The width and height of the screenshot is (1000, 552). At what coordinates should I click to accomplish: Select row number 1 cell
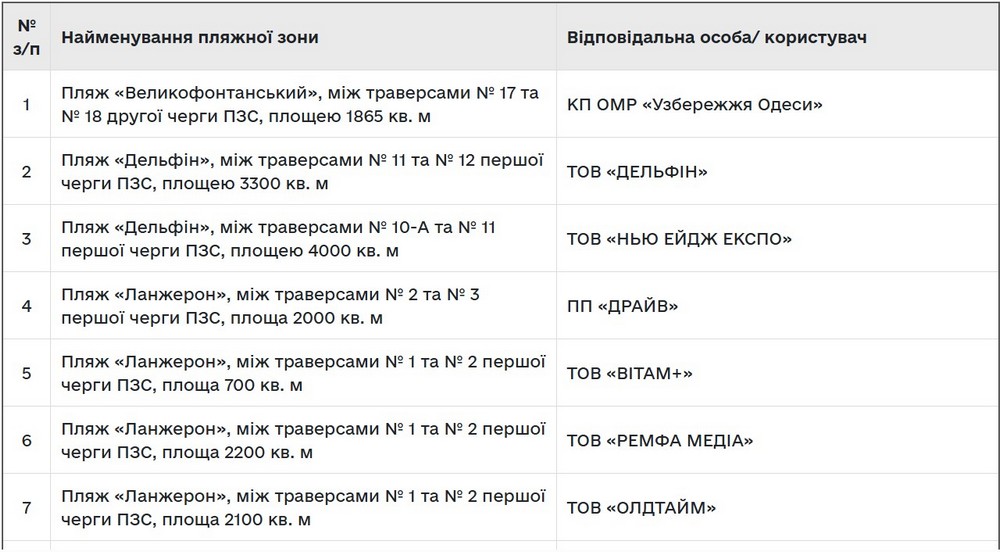(26, 104)
